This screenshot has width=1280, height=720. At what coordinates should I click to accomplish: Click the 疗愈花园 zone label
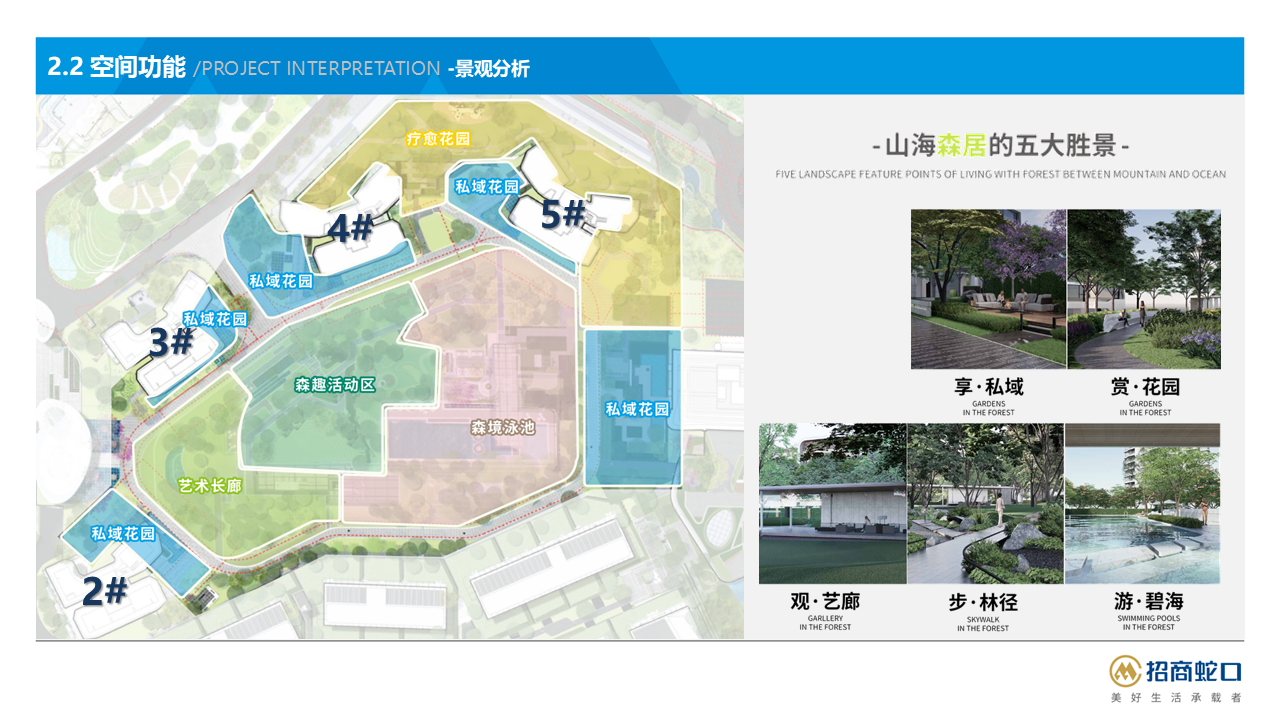pyautogui.click(x=438, y=139)
